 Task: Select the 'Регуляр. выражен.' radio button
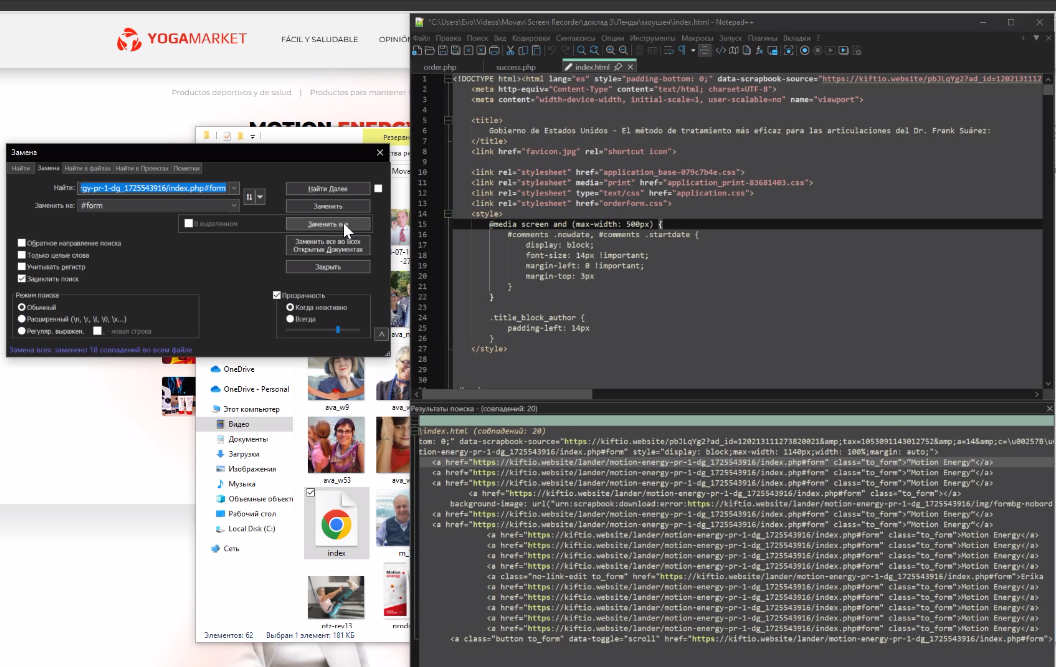pos(22,331)
